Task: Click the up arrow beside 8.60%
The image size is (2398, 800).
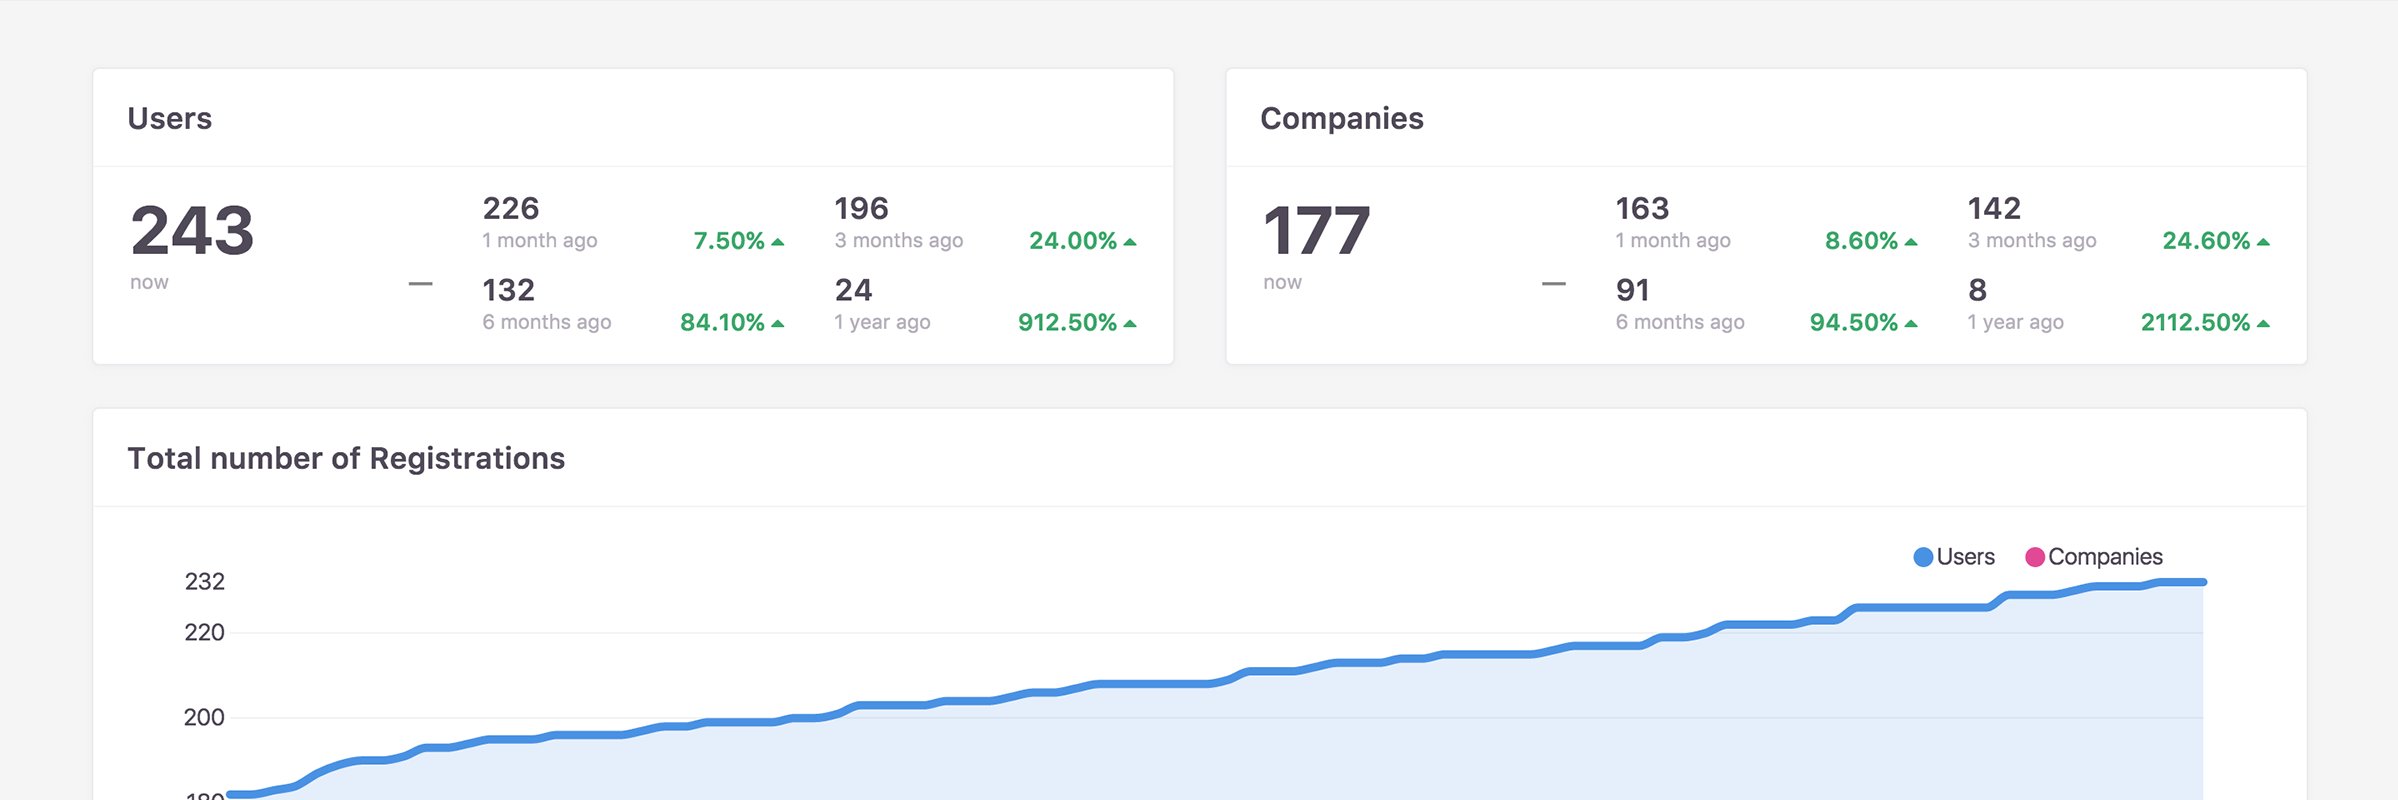Action: tap(1911, 242)
